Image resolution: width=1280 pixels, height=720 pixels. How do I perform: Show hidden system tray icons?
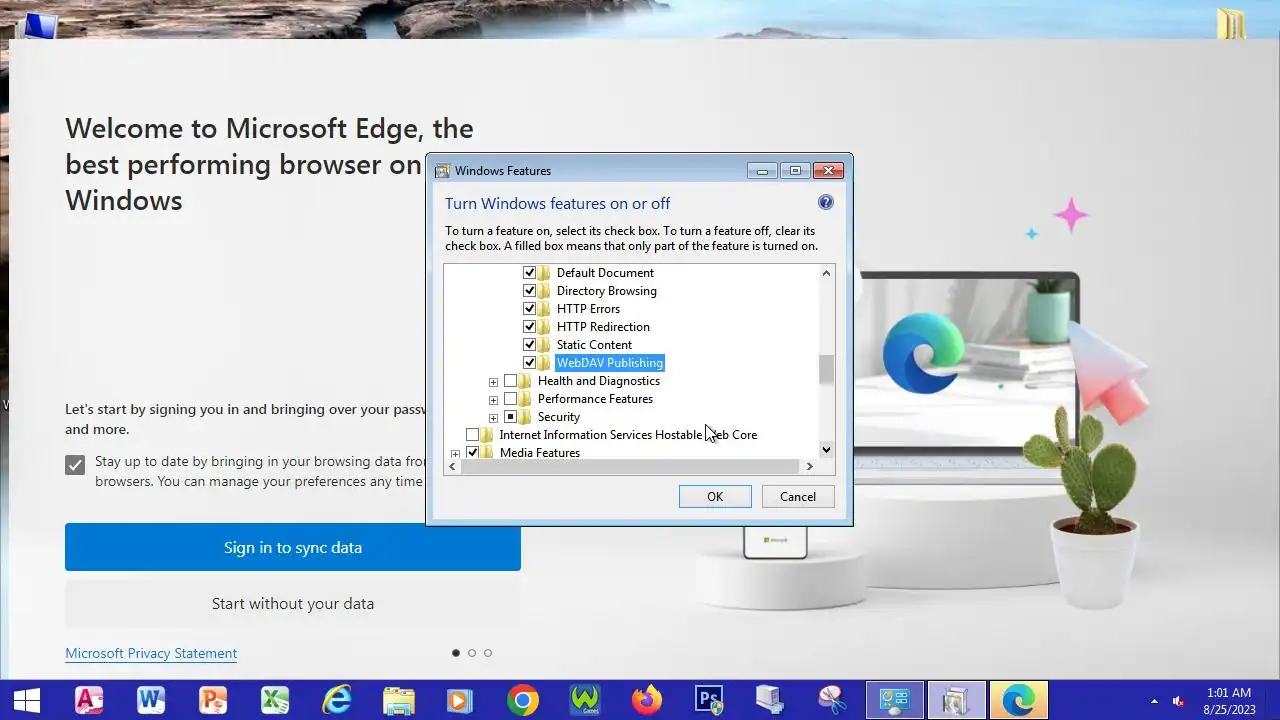tap(1154, 701)
